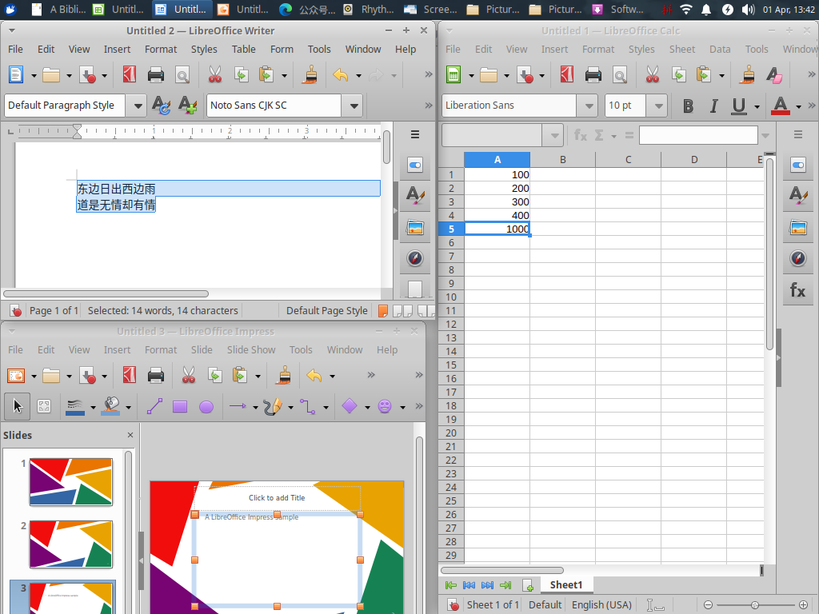Select the Insert Line tool in Impress
Screen dimensions: 819x614
tap(154, 406)
